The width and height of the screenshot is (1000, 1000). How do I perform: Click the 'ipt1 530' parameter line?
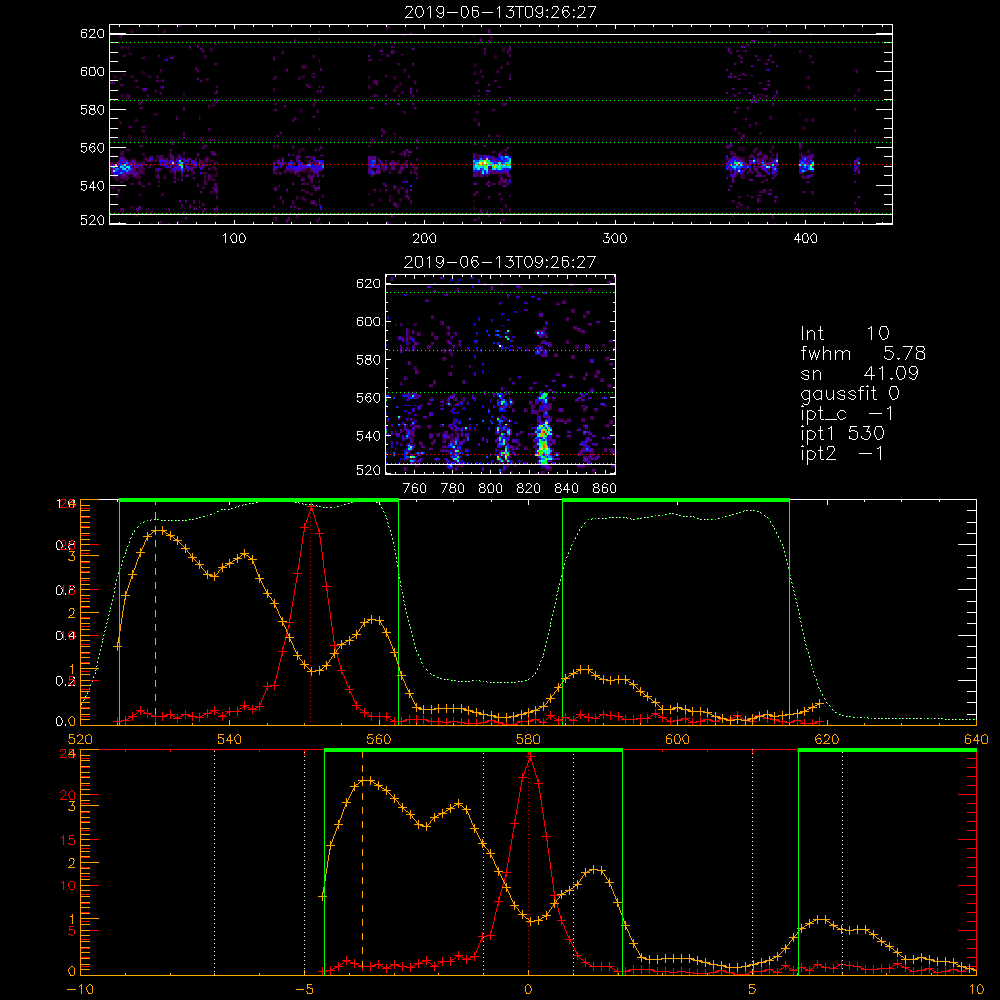point(842,434)
